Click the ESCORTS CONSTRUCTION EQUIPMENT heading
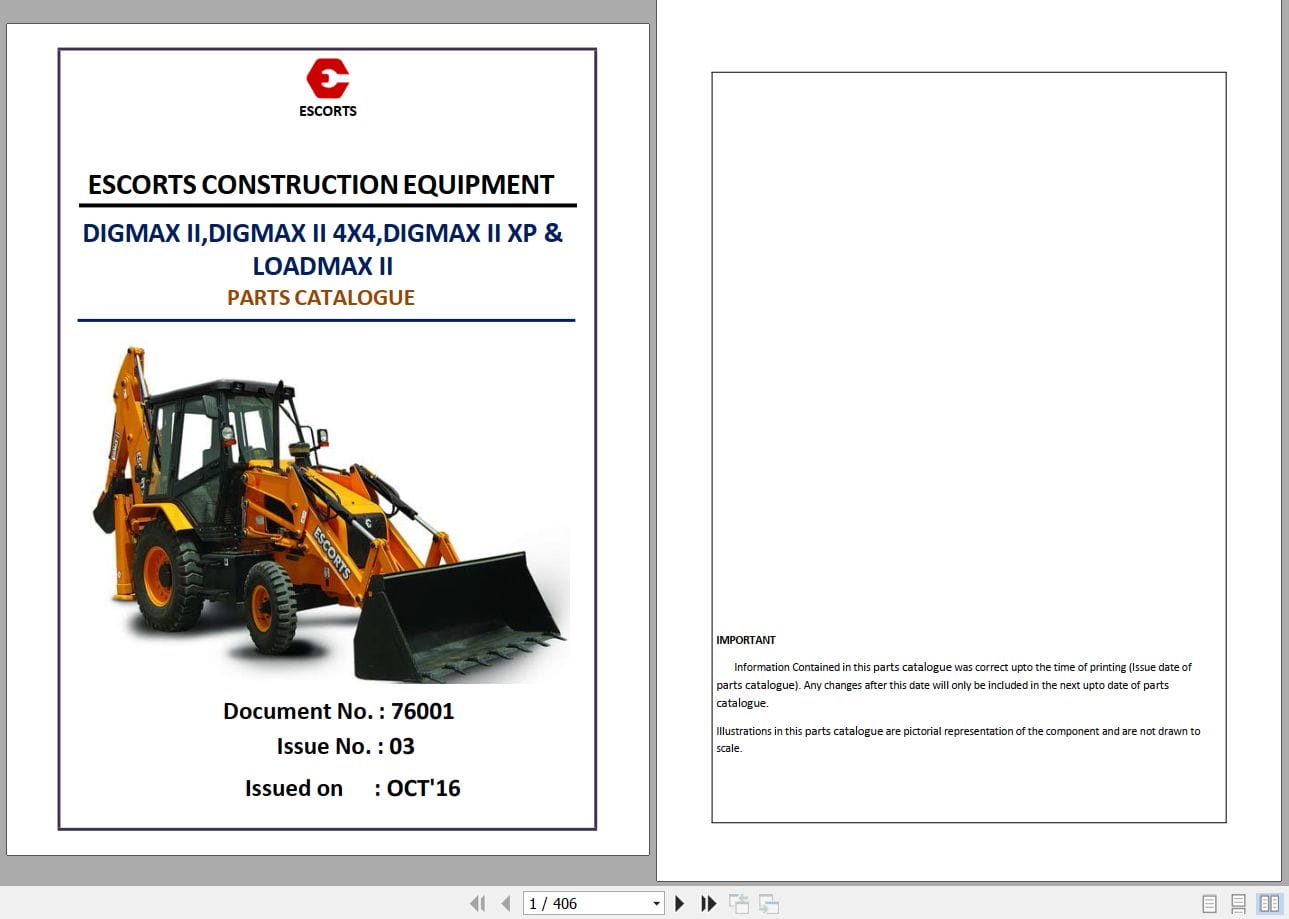 tap(321, 184)
